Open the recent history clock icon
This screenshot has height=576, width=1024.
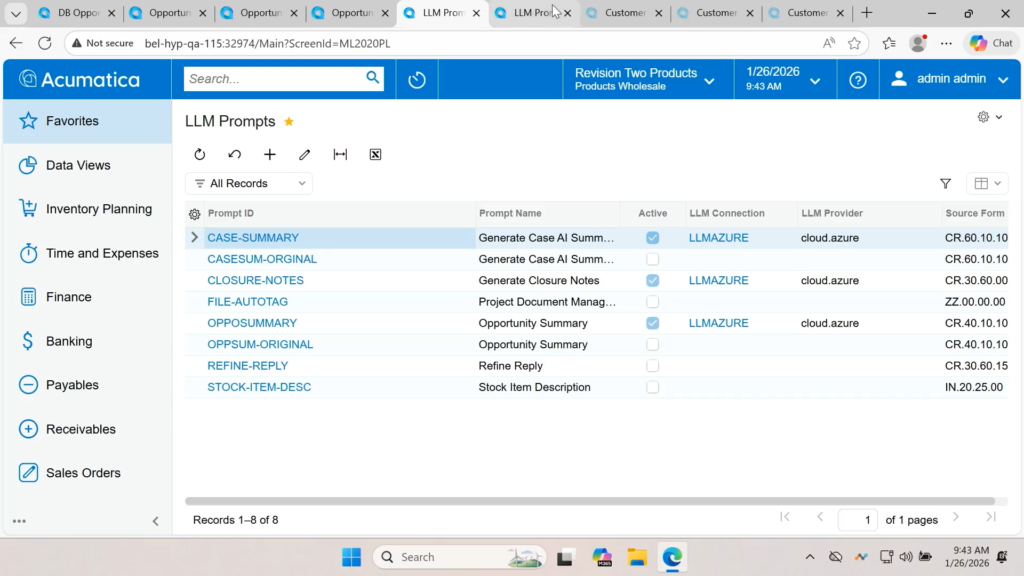pyautogui.click(x=417, y=79)
